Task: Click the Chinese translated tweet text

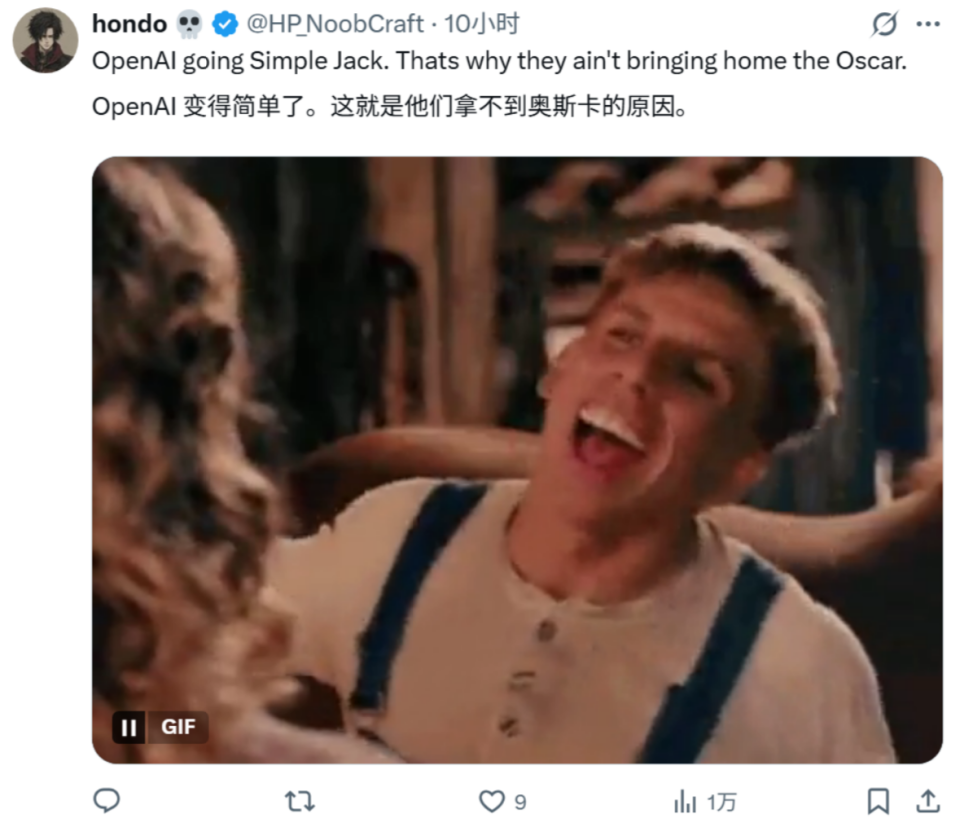Action: 390,105
